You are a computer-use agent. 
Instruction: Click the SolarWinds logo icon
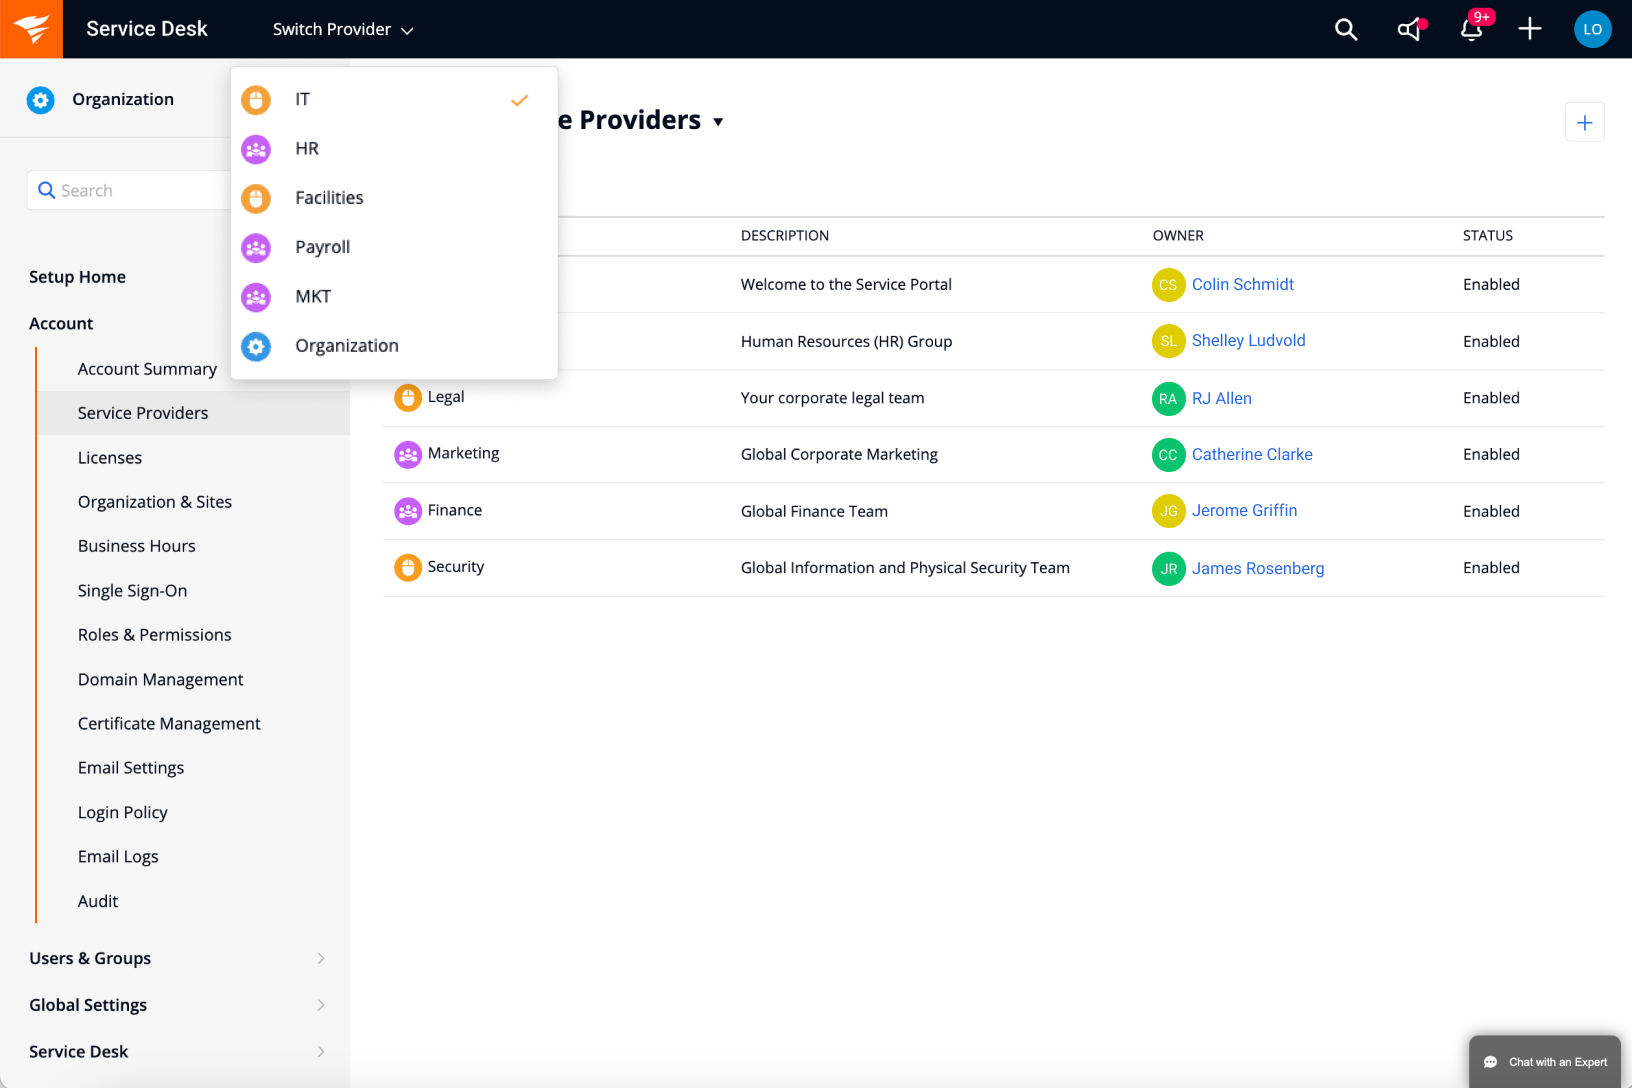[x=31, y=29]
